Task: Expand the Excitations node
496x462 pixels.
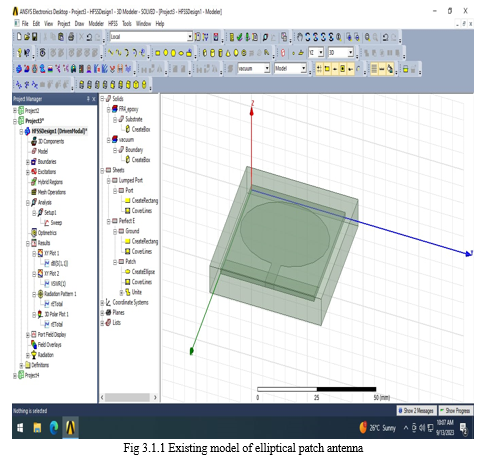Action: [x=28, y=172]
